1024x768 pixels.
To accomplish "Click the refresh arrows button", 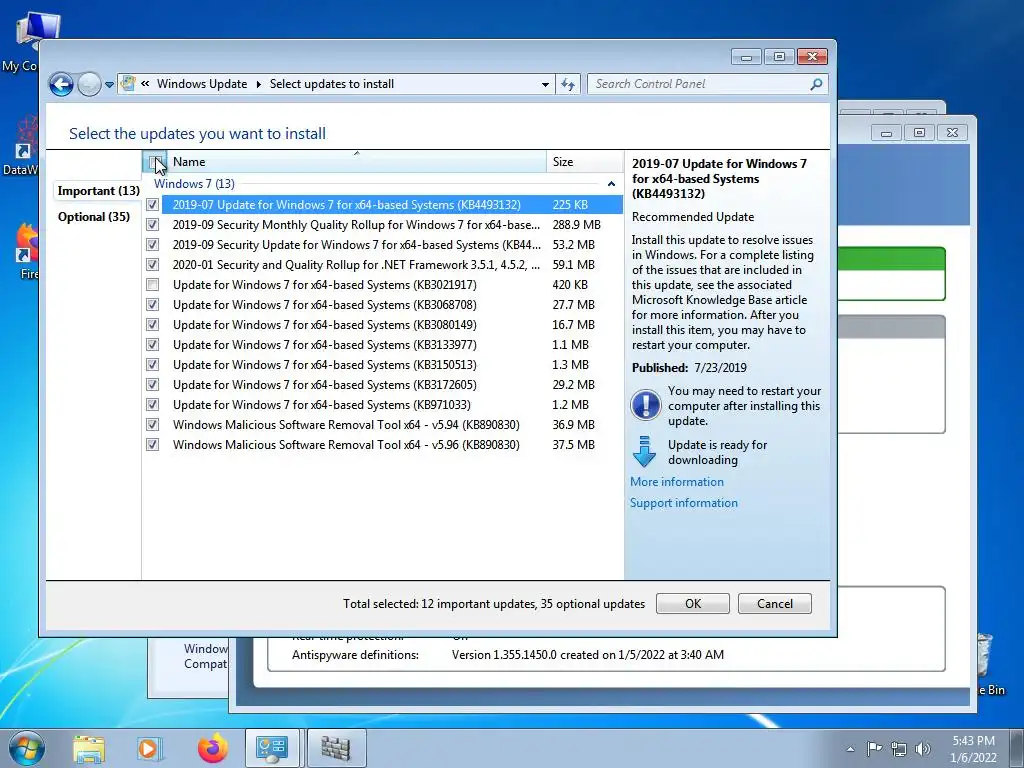I will coord(568,84).
